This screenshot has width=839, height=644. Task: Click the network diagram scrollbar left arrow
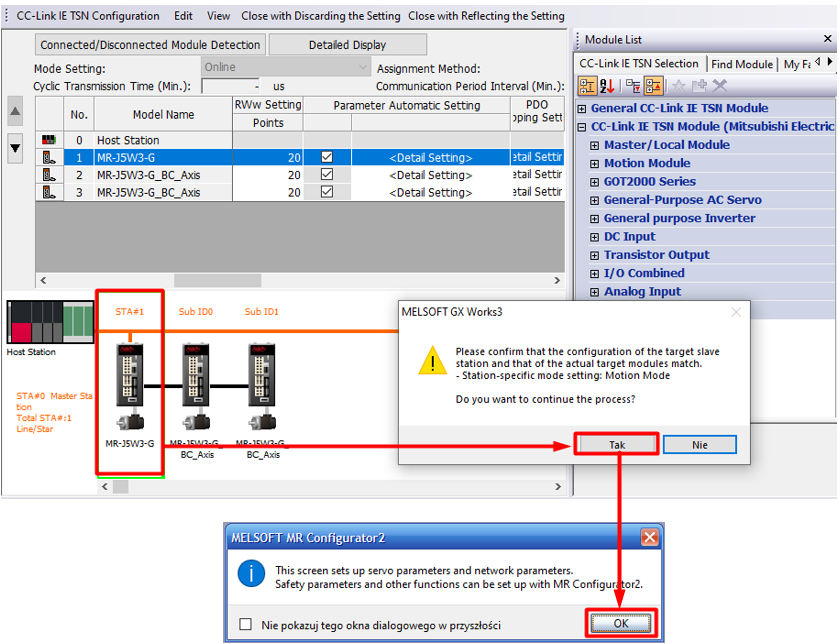click(105, 486)
